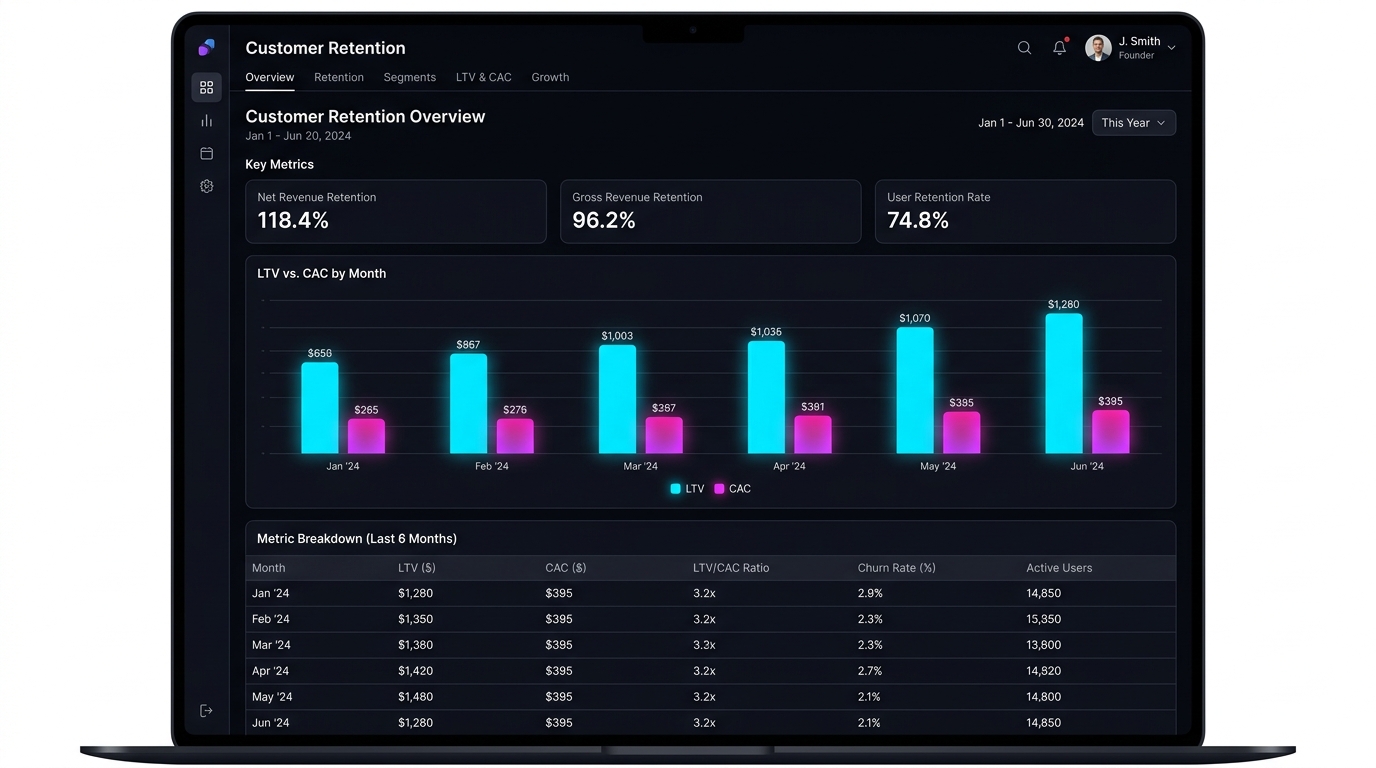The height and width of the screenshot is (768, 1376).
Task: Sort by the Churn Rate (%) column header
Action: coord(897,568)
